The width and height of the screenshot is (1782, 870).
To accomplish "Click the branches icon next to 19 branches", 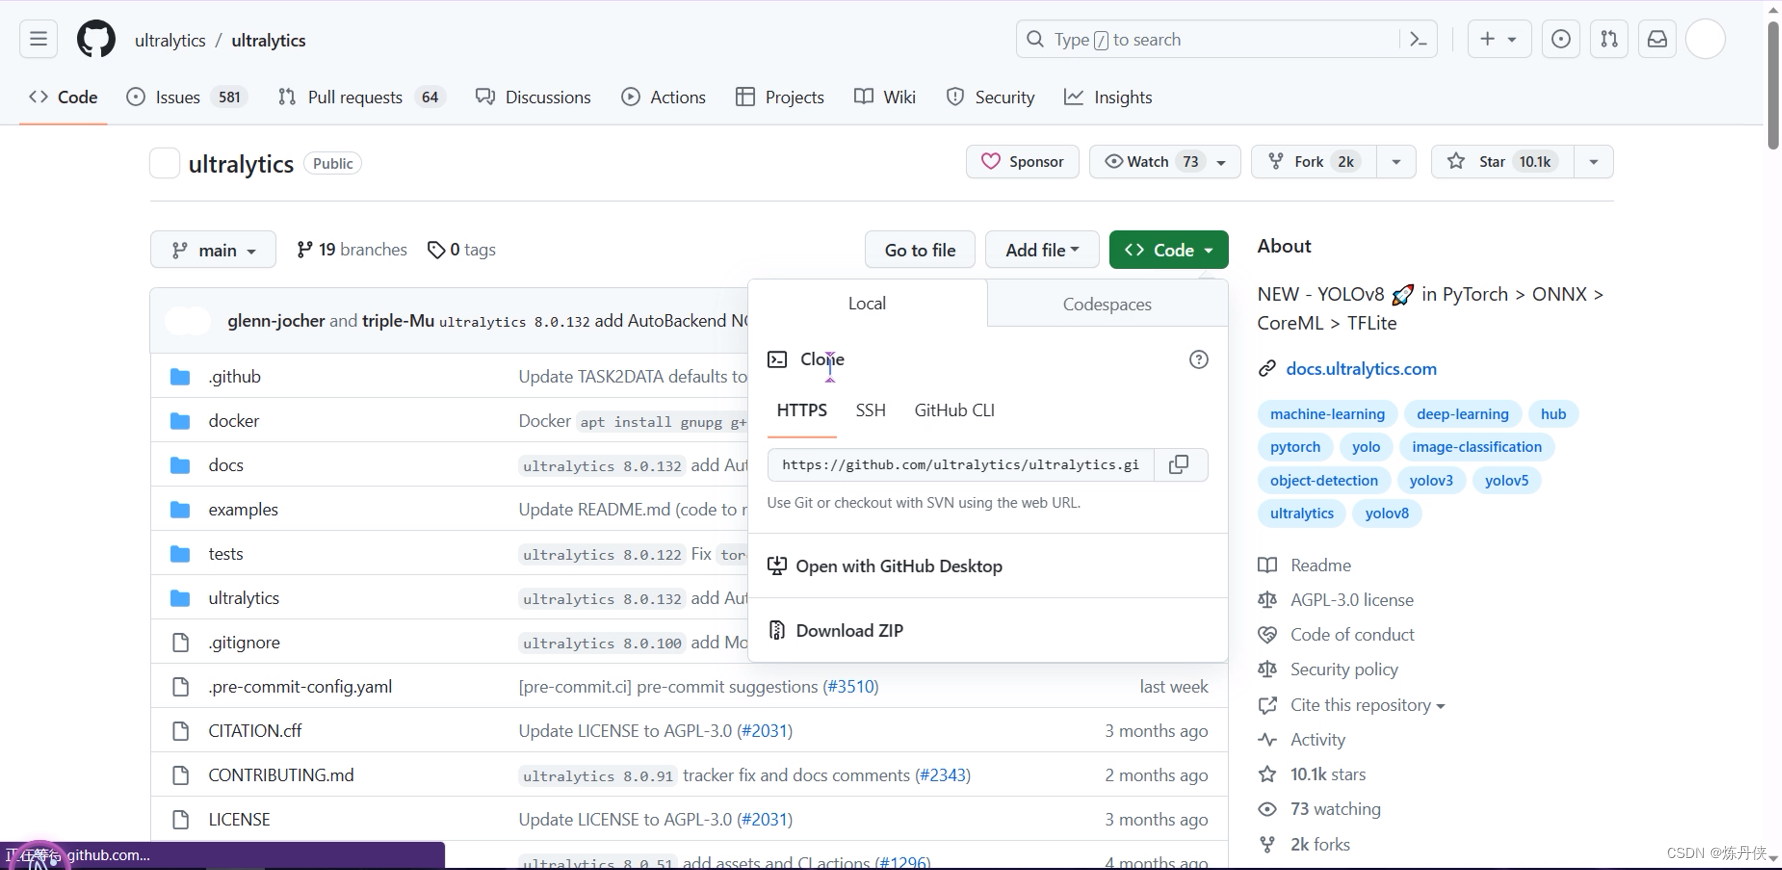I will (x=305, y=249).
